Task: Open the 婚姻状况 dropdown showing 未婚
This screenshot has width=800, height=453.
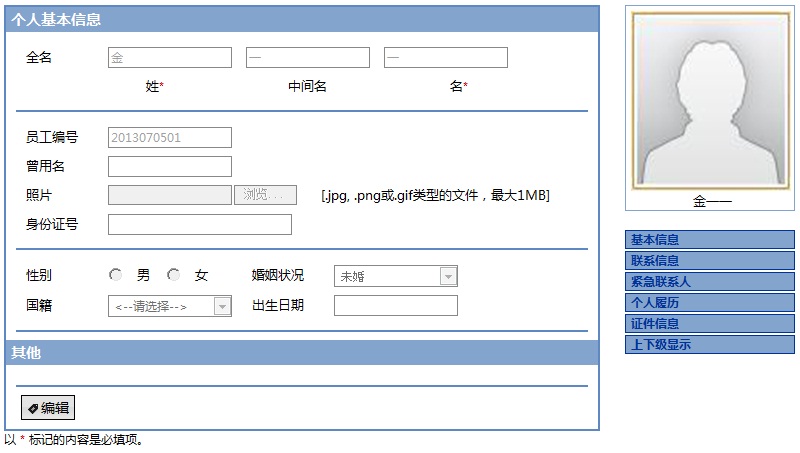Action: click(396, 276)
